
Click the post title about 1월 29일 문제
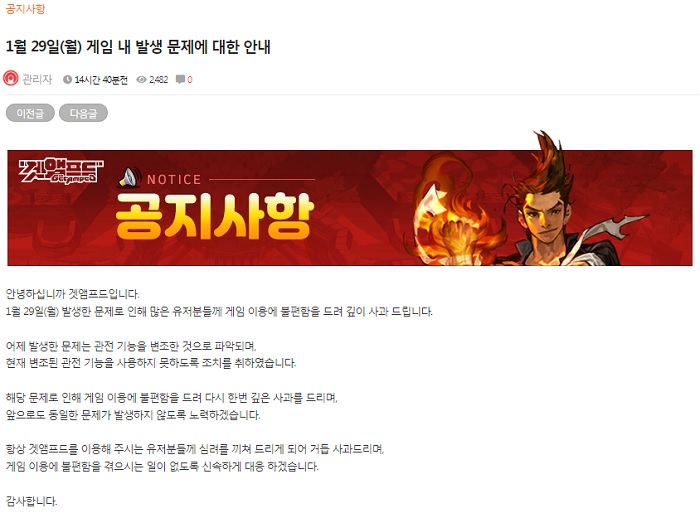point(138,46)
